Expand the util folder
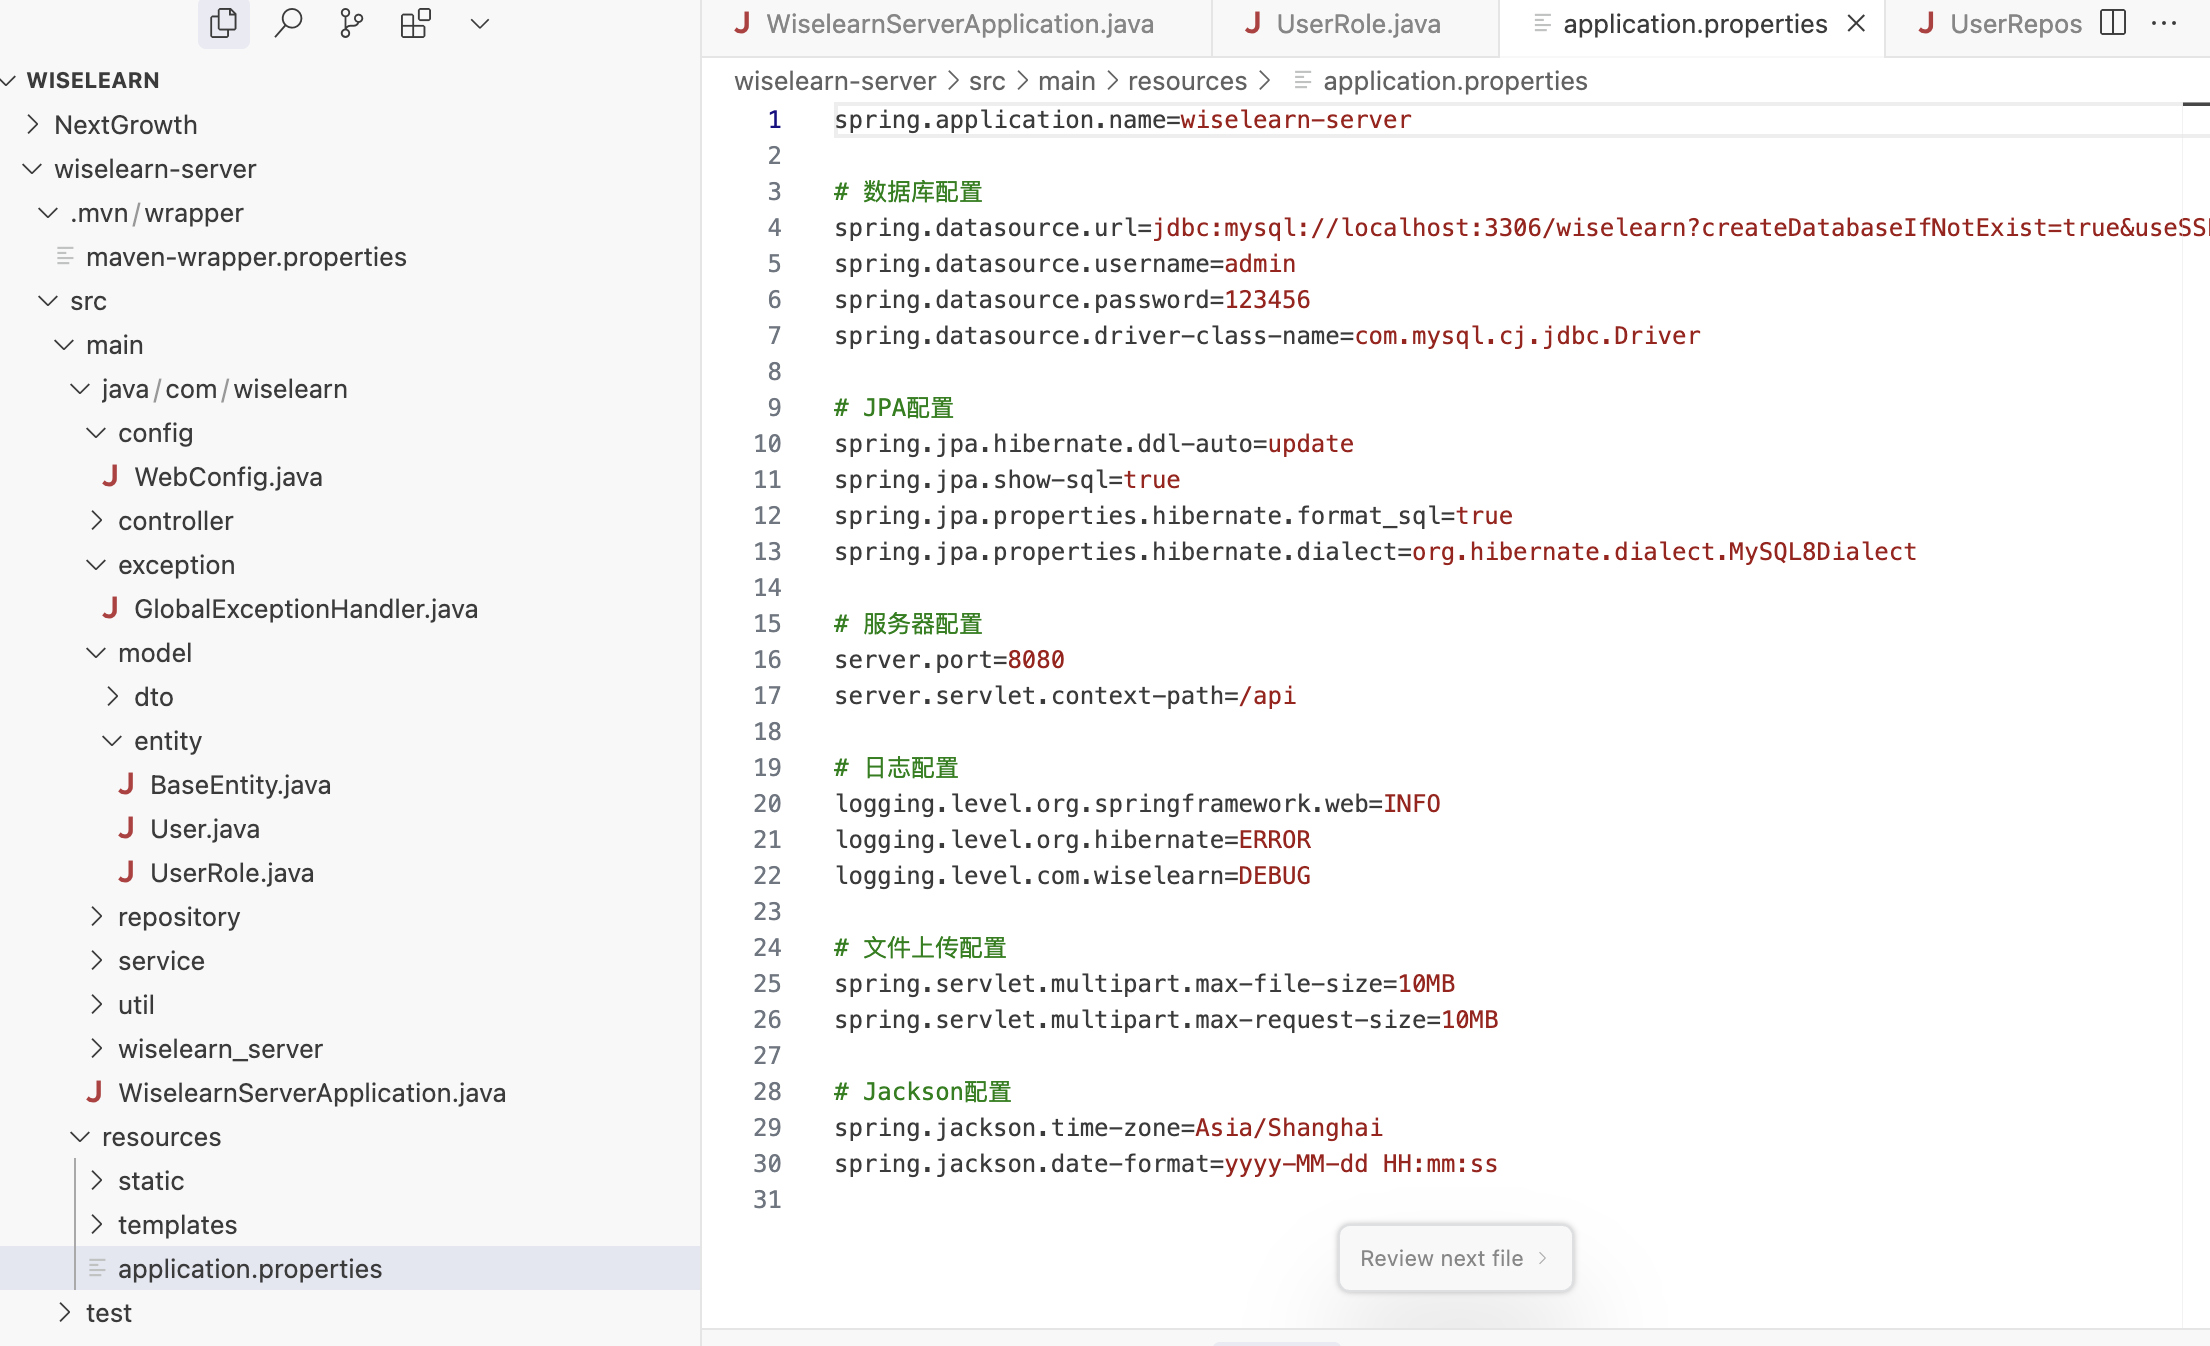The width and height of the screenshot is (2210, 1346). (x=350, y=1005)
